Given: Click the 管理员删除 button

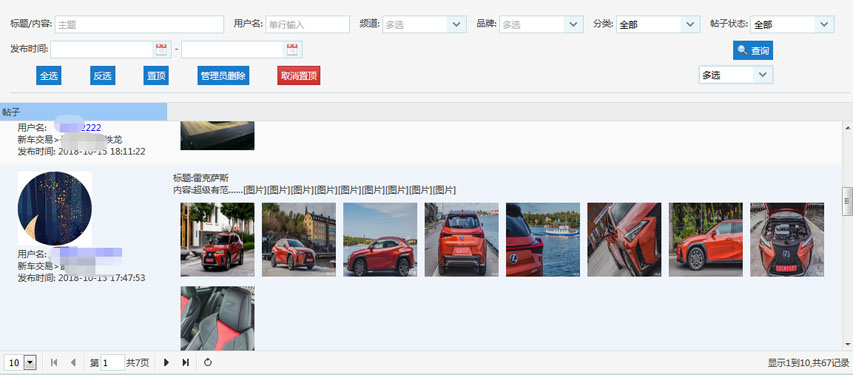Looking at the screenshot, I should coord(223,76).
